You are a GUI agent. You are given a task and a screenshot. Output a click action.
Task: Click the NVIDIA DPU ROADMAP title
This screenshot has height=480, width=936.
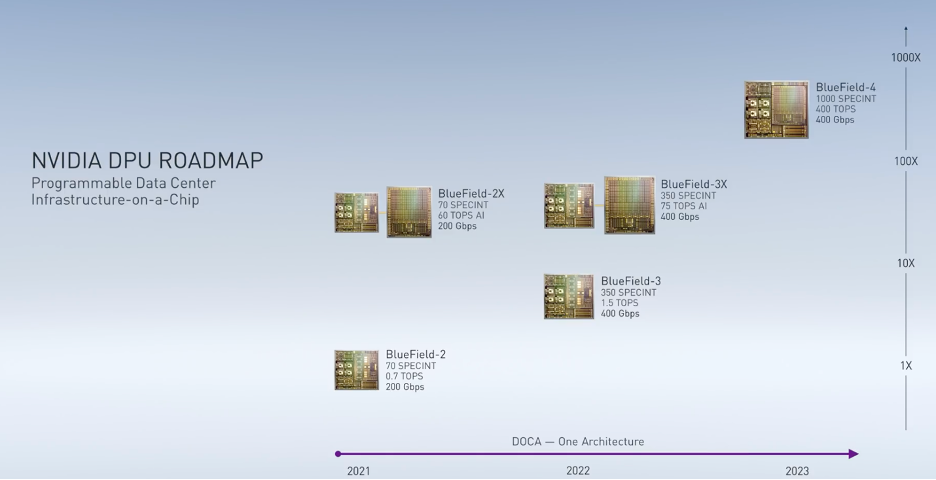point(147,161)
